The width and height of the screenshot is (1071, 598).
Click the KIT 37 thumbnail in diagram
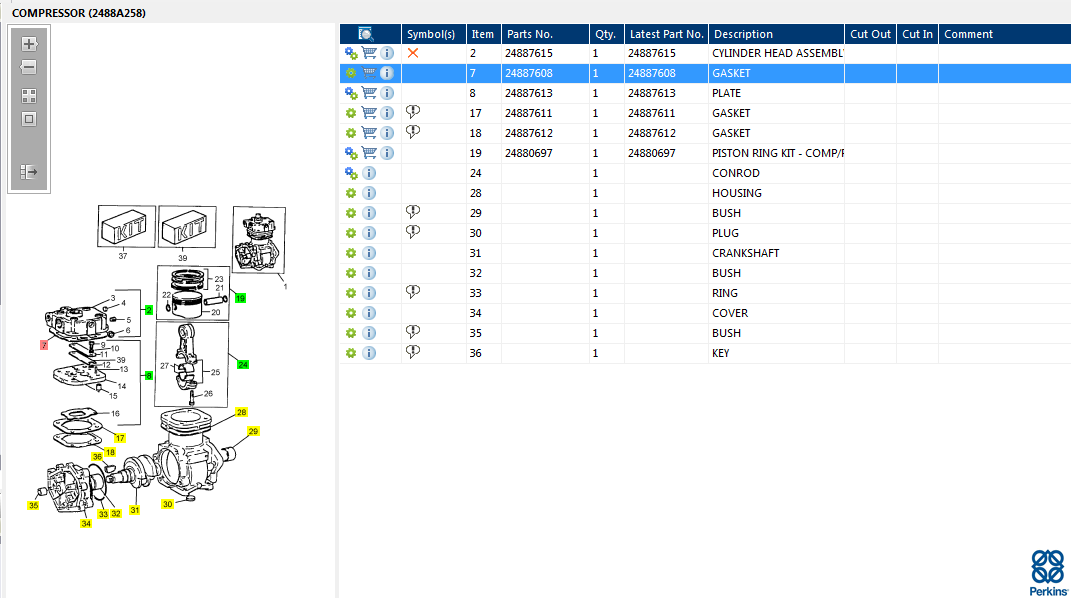coord(126,227)
